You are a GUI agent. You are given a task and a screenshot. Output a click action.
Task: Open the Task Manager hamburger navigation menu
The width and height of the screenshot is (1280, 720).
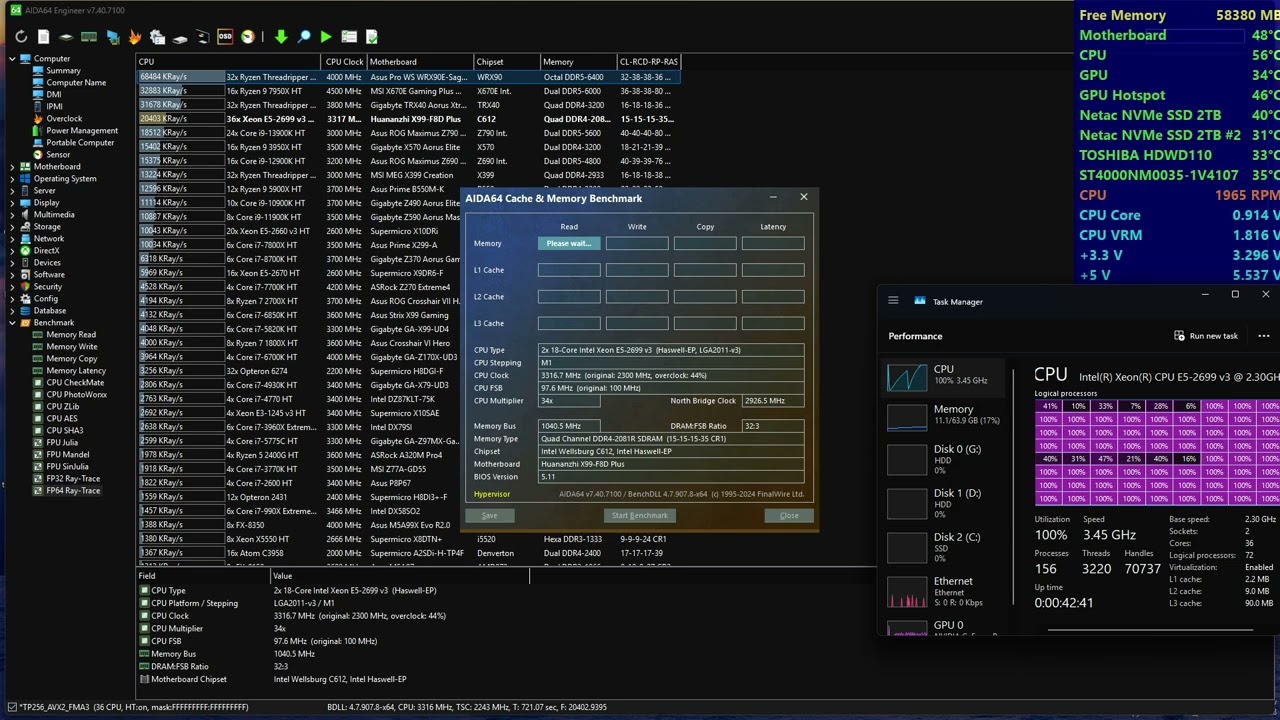pyautogui.click(x=893, y=301)
